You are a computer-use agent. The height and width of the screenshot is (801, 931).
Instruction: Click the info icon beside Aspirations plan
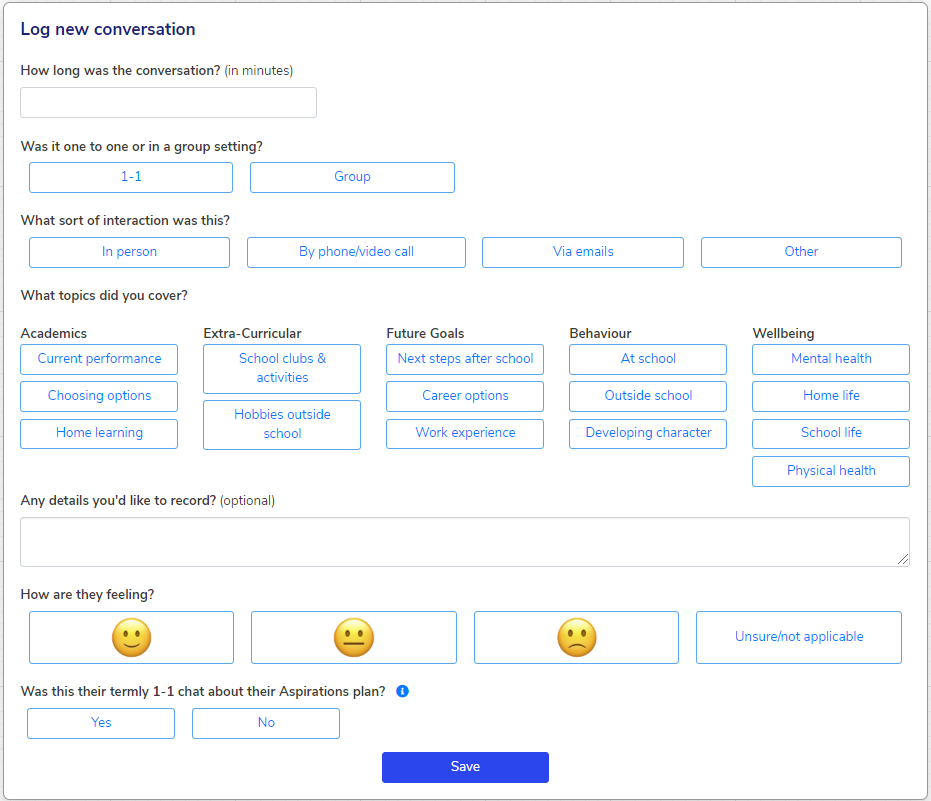click(402, 691)
